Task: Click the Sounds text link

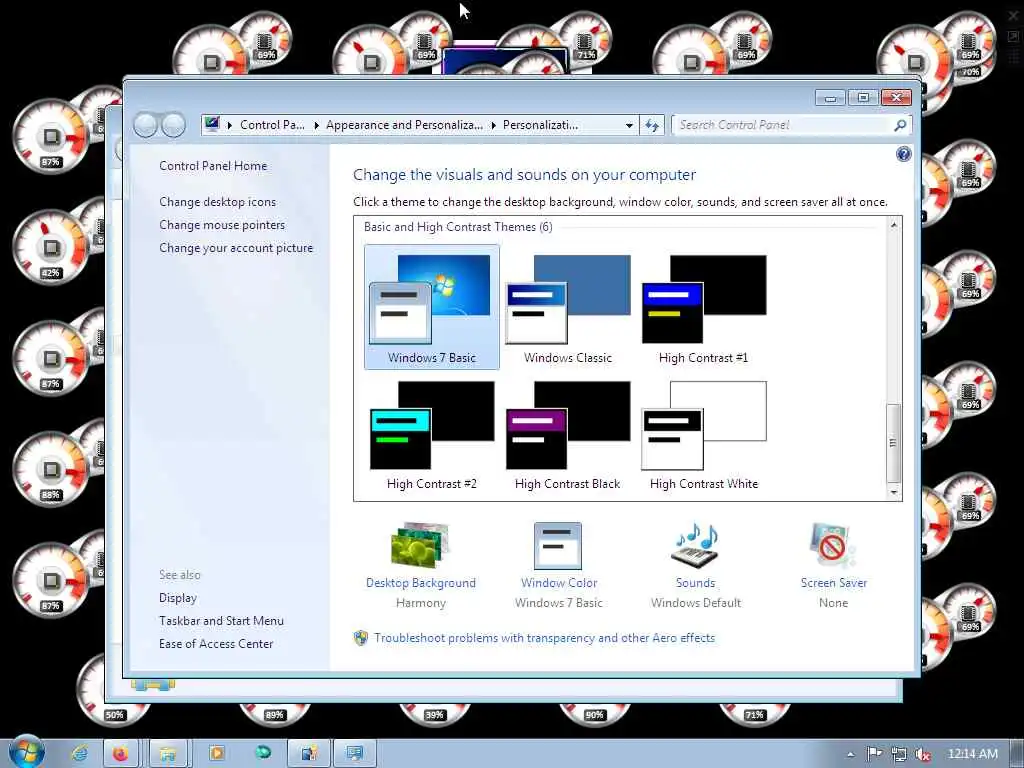Action: pos(696,583)
